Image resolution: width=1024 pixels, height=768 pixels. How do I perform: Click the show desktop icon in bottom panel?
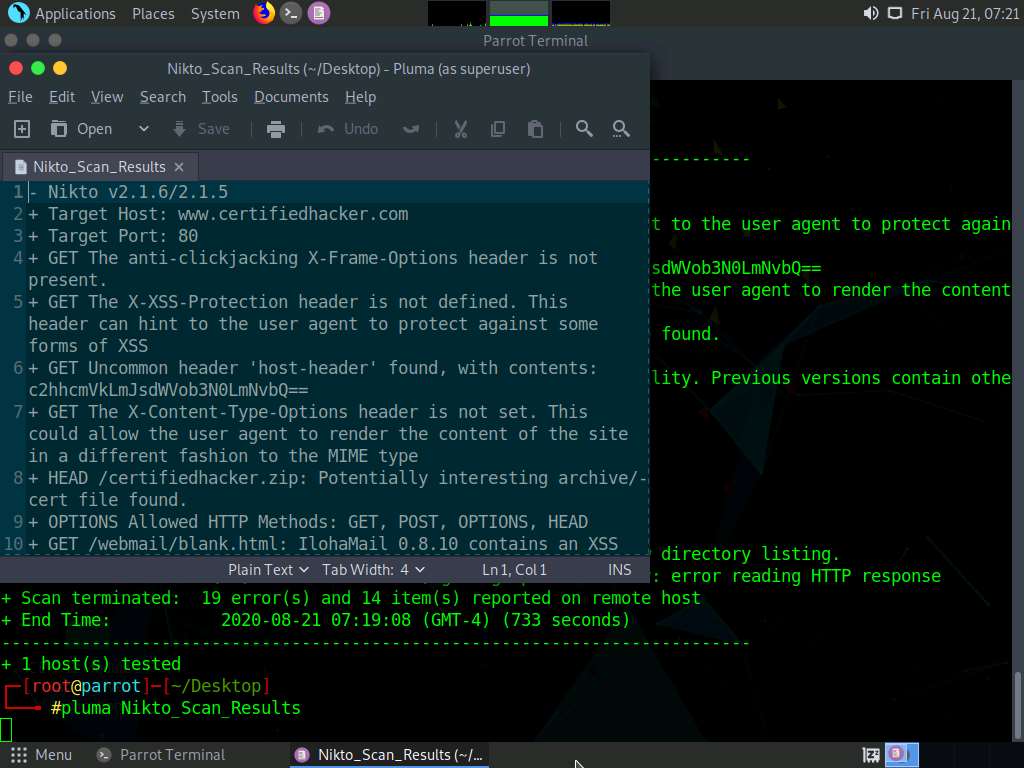pos(871,755)
